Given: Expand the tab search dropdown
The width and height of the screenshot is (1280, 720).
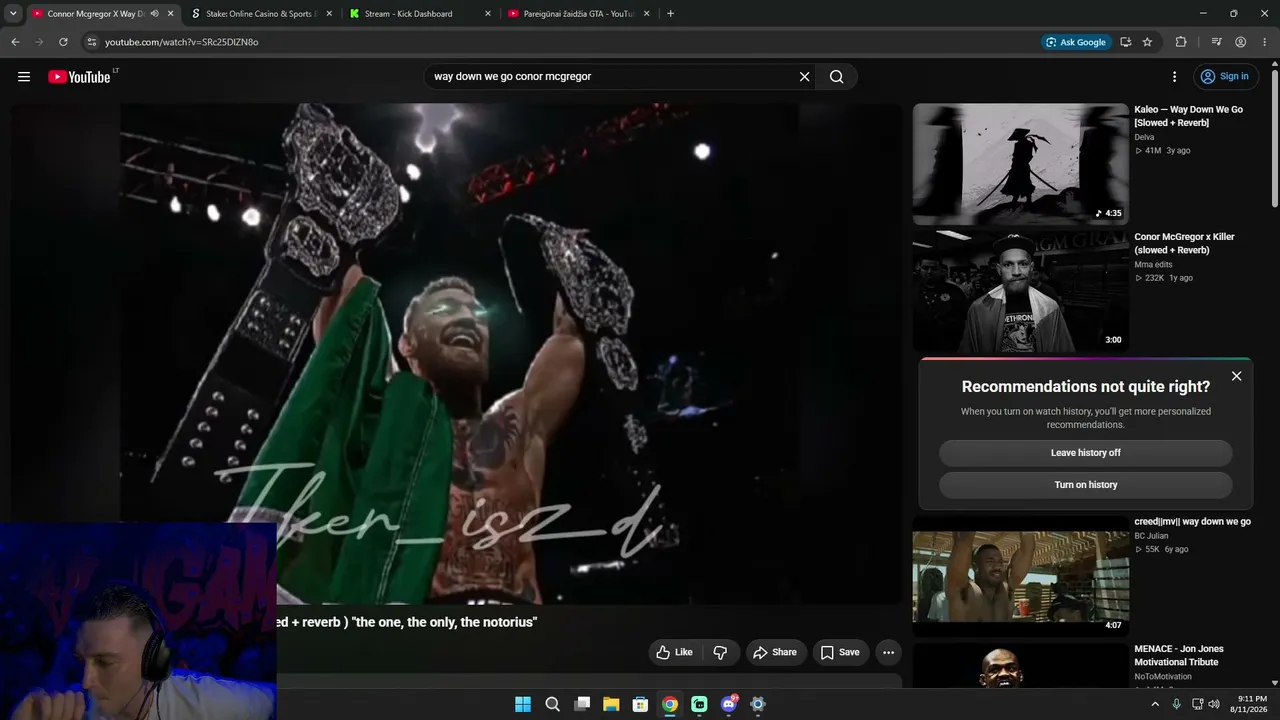Looking at the screenshot, I should 13,14.
